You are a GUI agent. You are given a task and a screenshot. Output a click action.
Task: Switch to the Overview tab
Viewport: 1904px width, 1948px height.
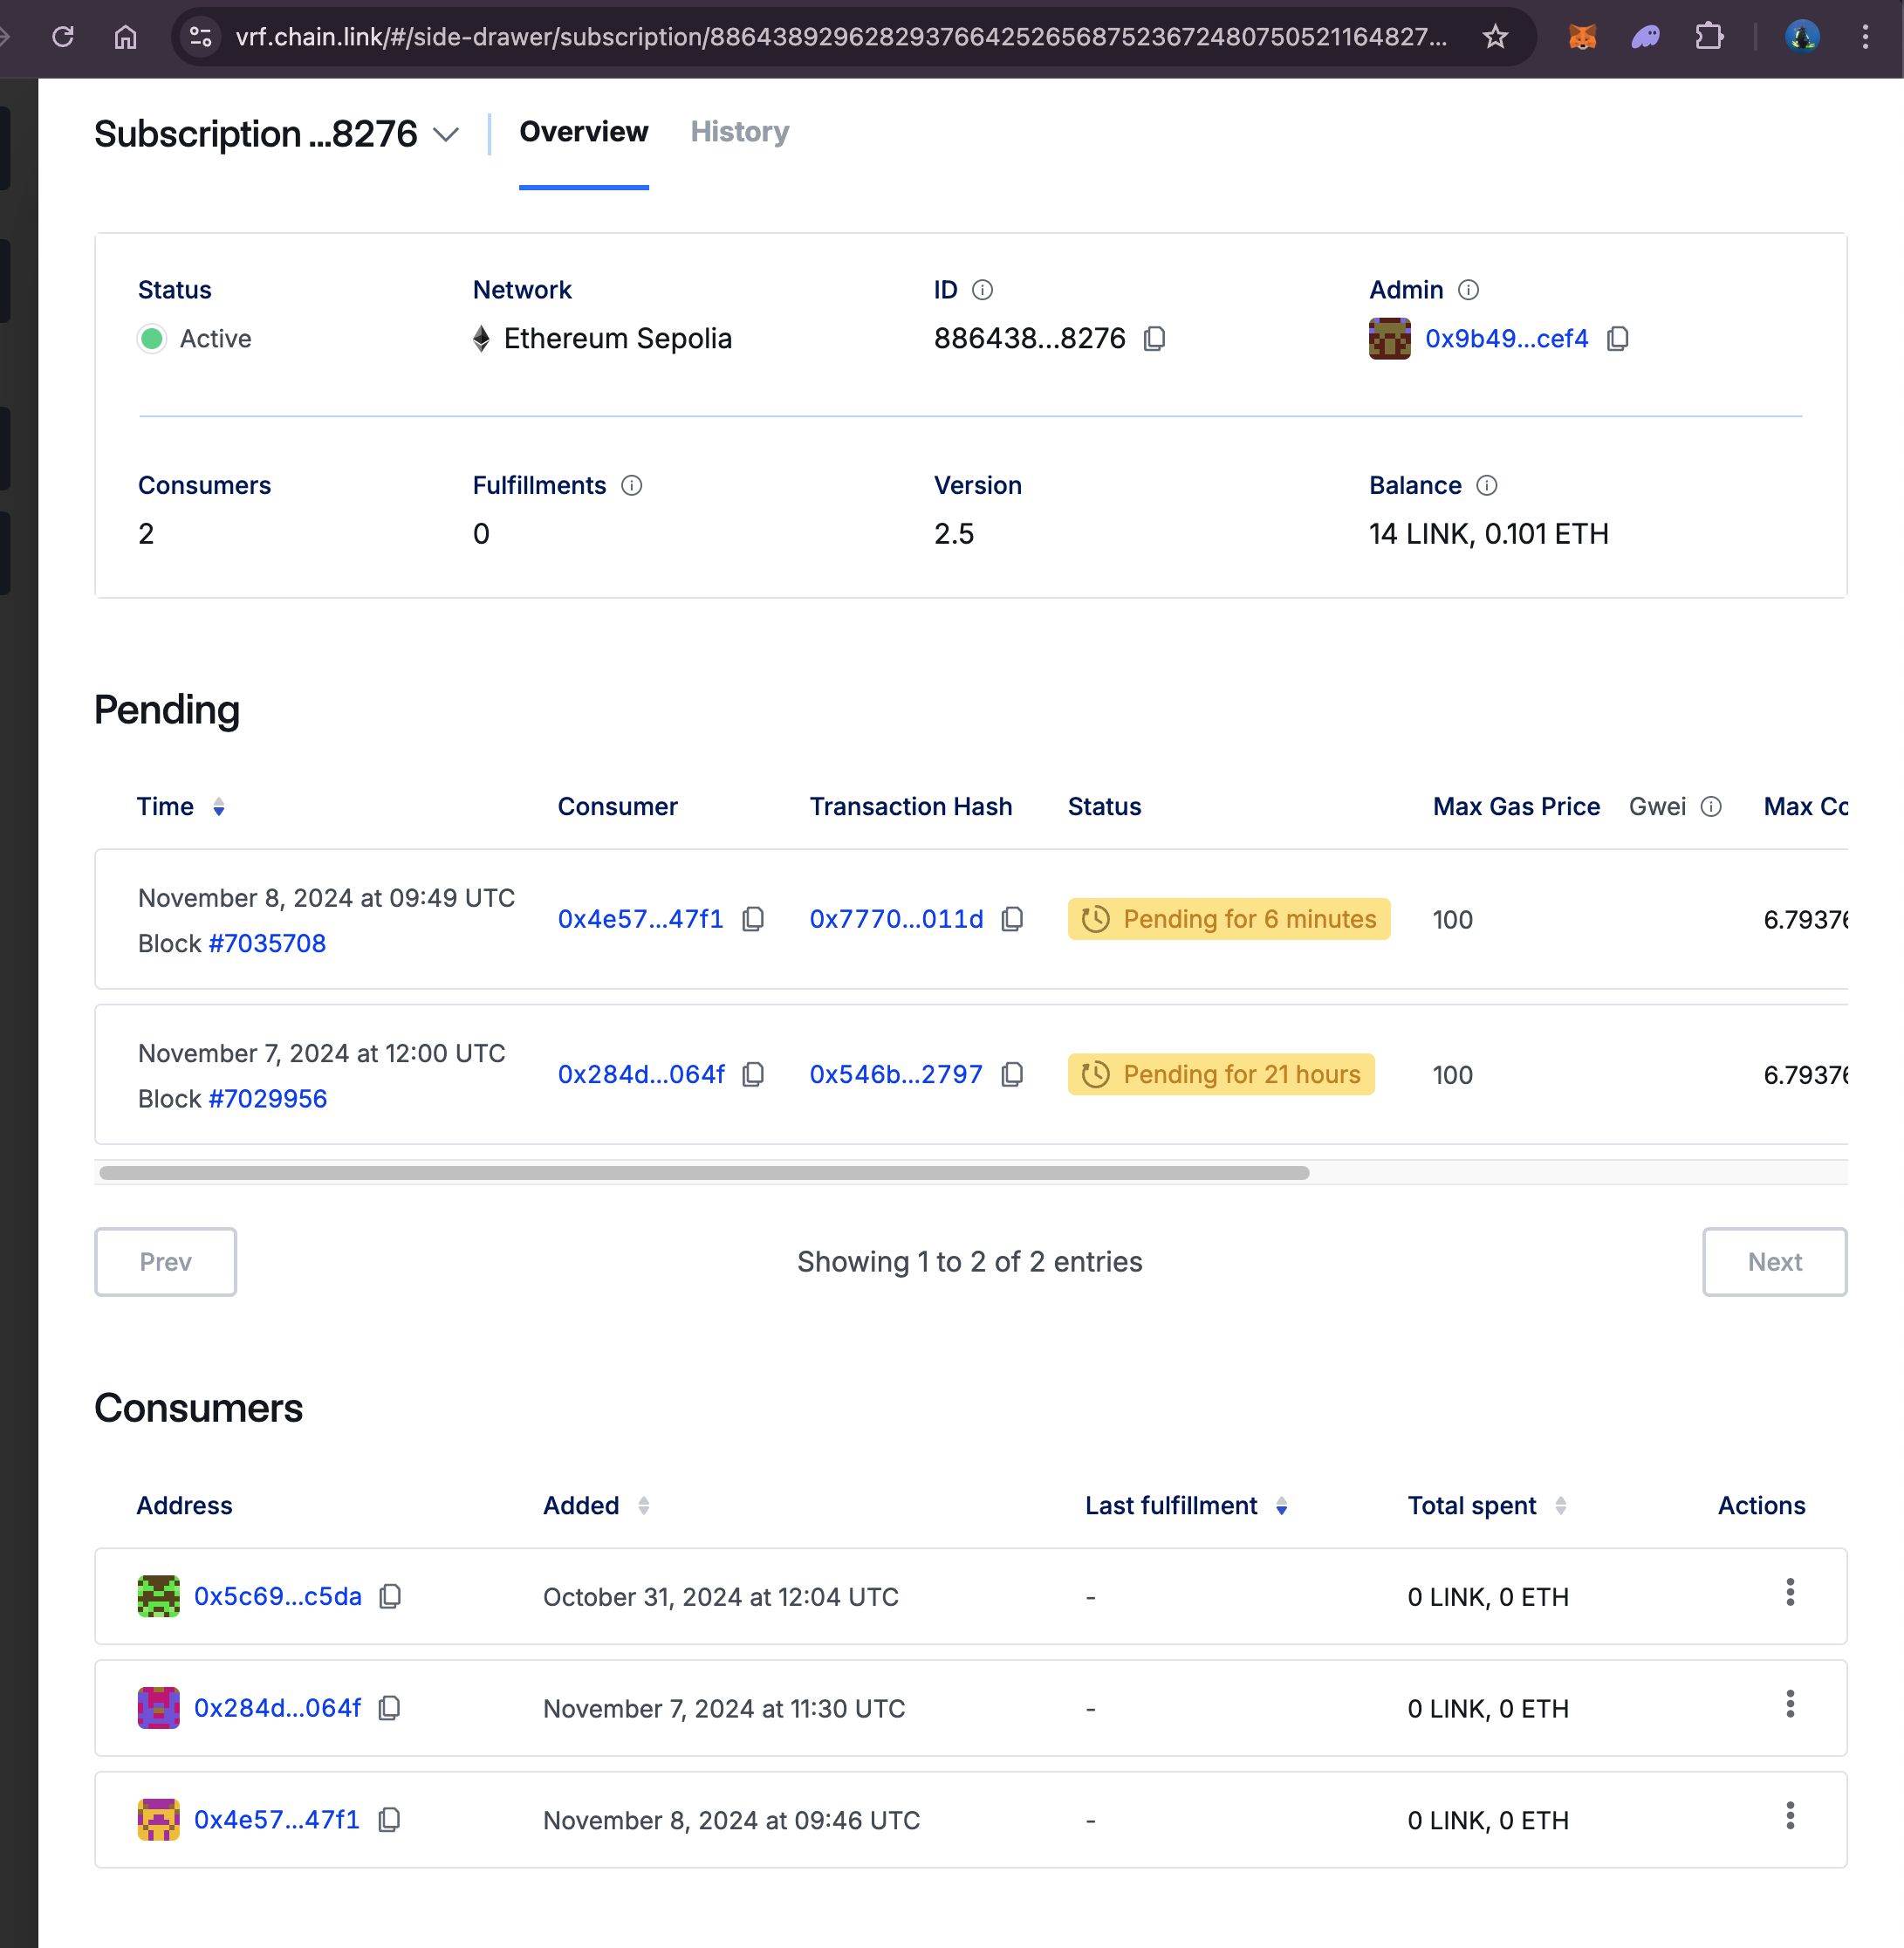(x=584, y=132)
